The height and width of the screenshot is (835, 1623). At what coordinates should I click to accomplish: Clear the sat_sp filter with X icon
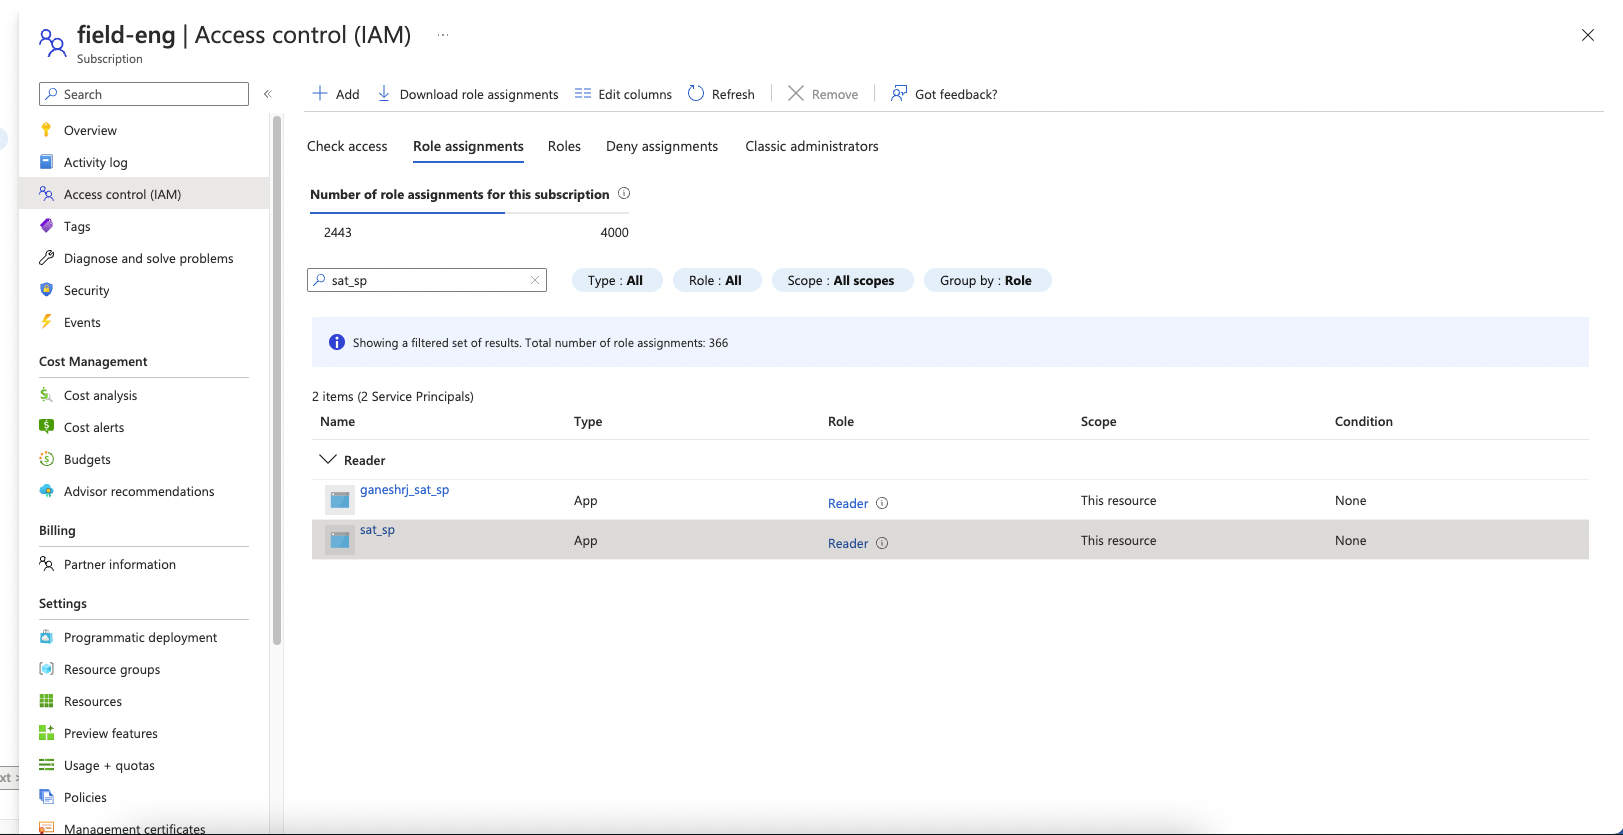[535, 280]
